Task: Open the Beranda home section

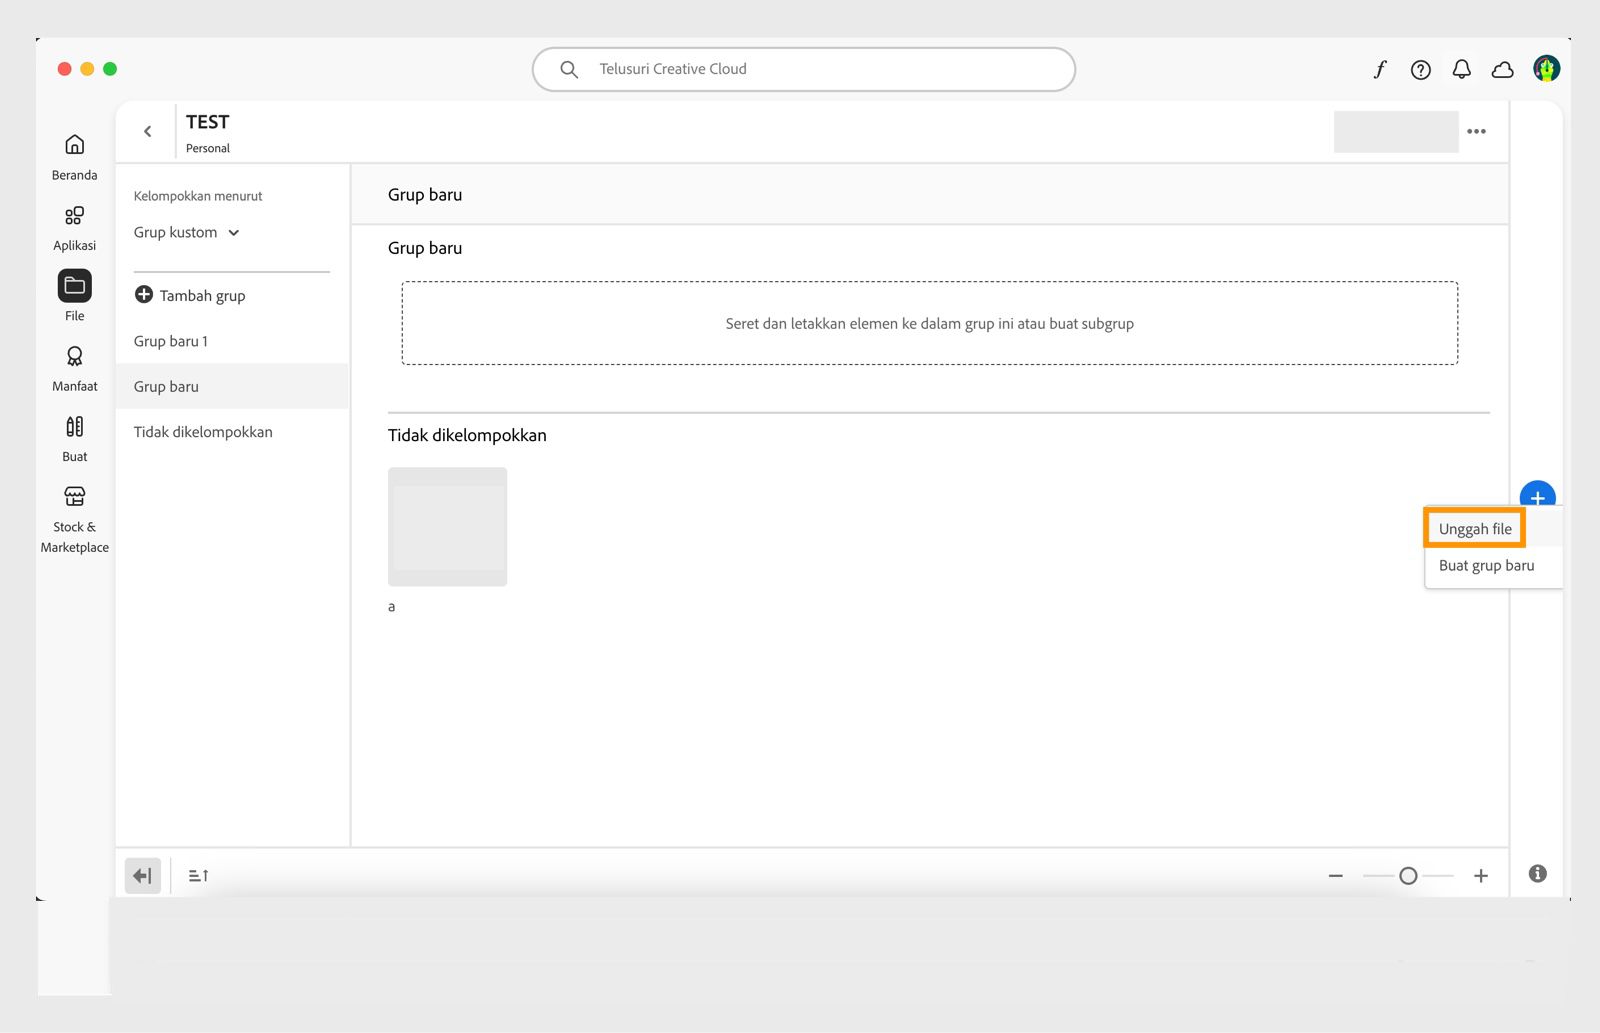Action: (74, 157)
